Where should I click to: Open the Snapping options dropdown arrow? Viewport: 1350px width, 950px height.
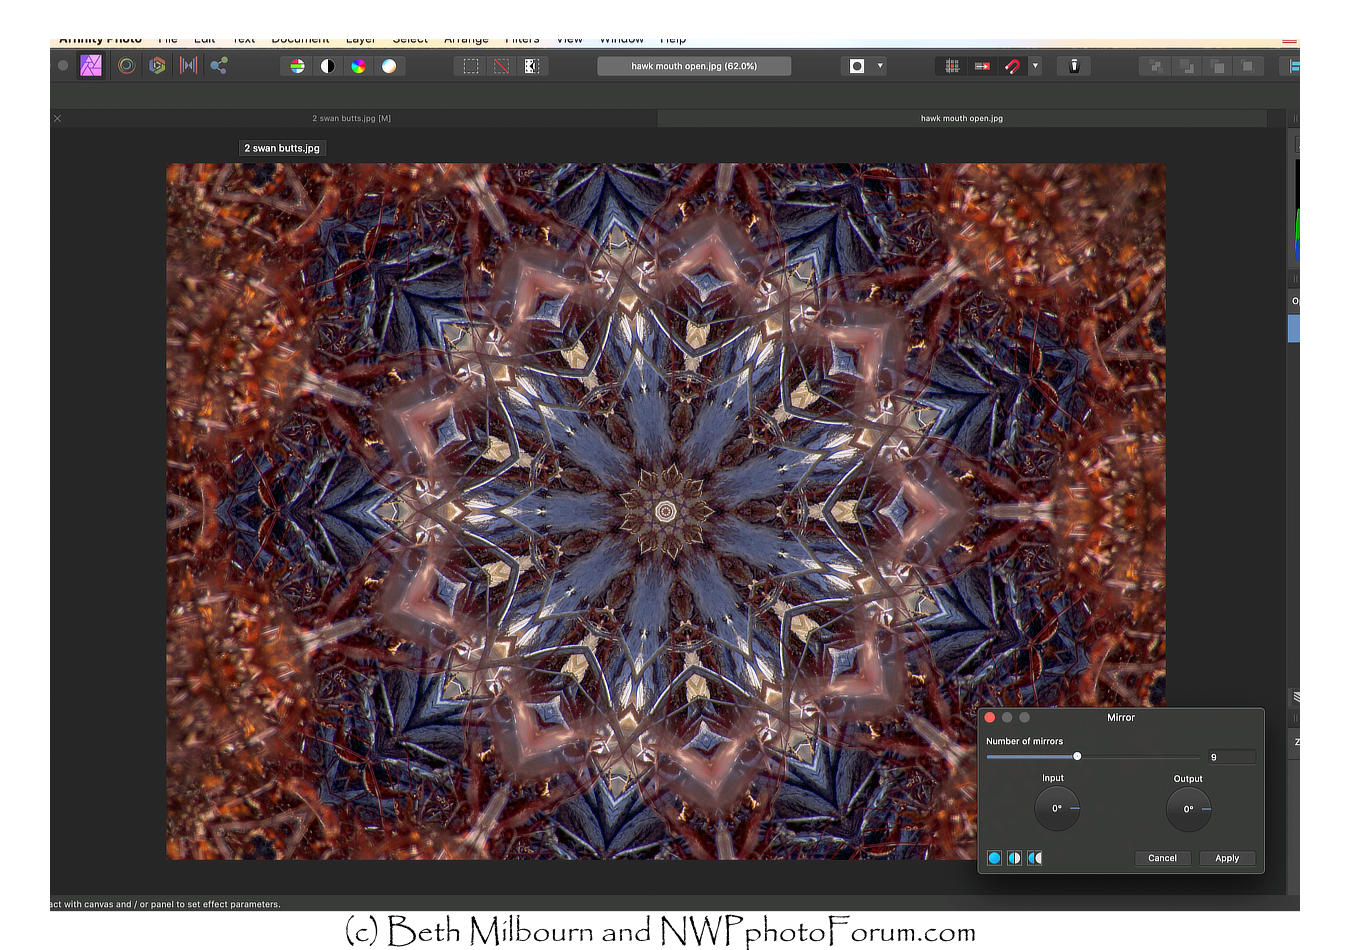(1035, 66)
